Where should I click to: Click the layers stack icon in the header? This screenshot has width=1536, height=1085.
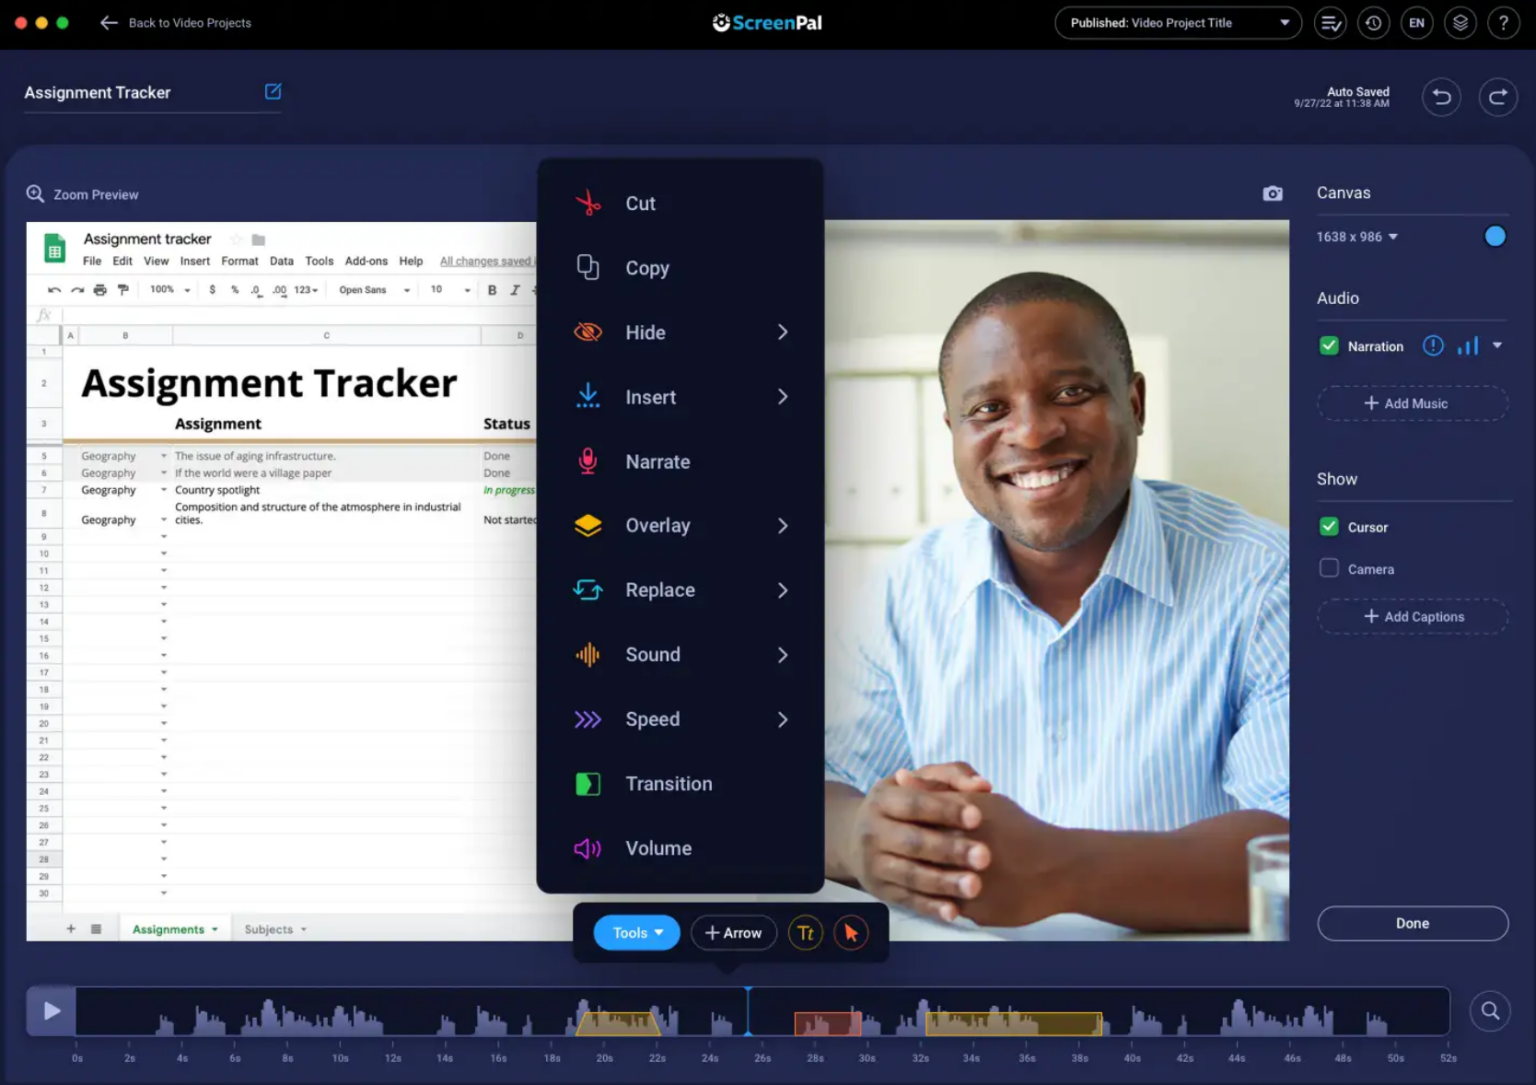pos(1460,22)
